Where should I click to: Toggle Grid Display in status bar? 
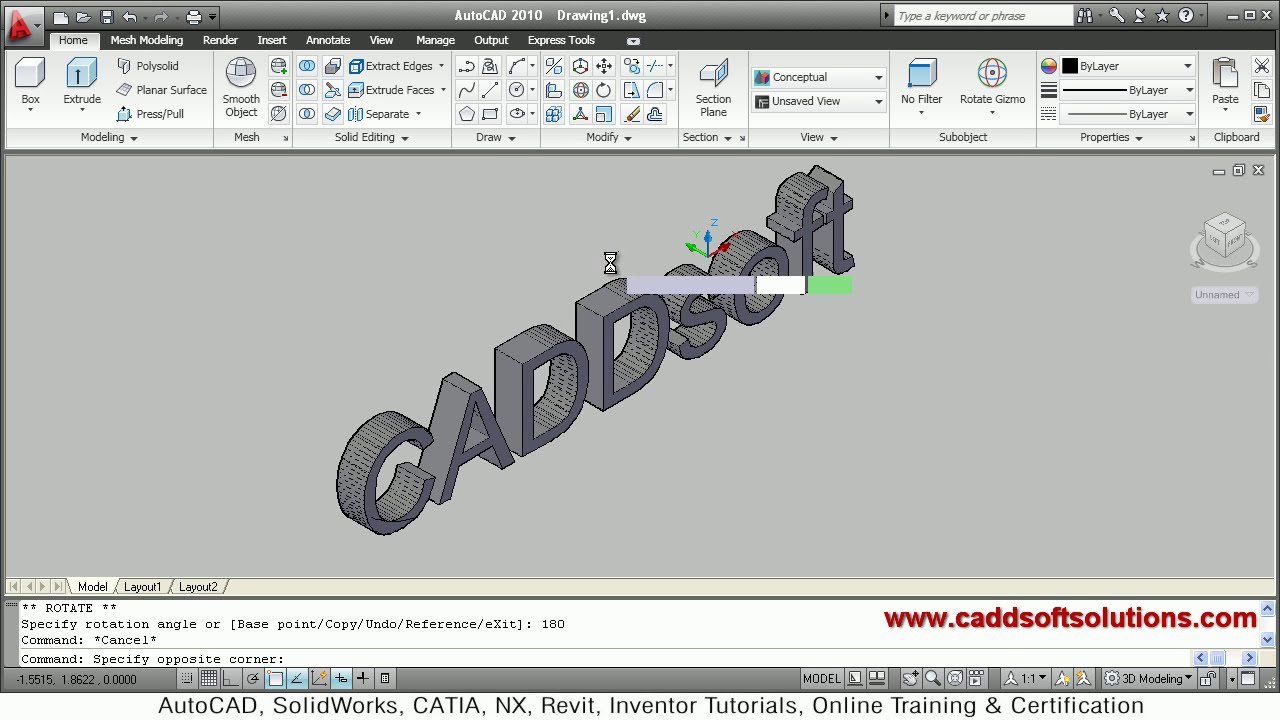point(208,679)
